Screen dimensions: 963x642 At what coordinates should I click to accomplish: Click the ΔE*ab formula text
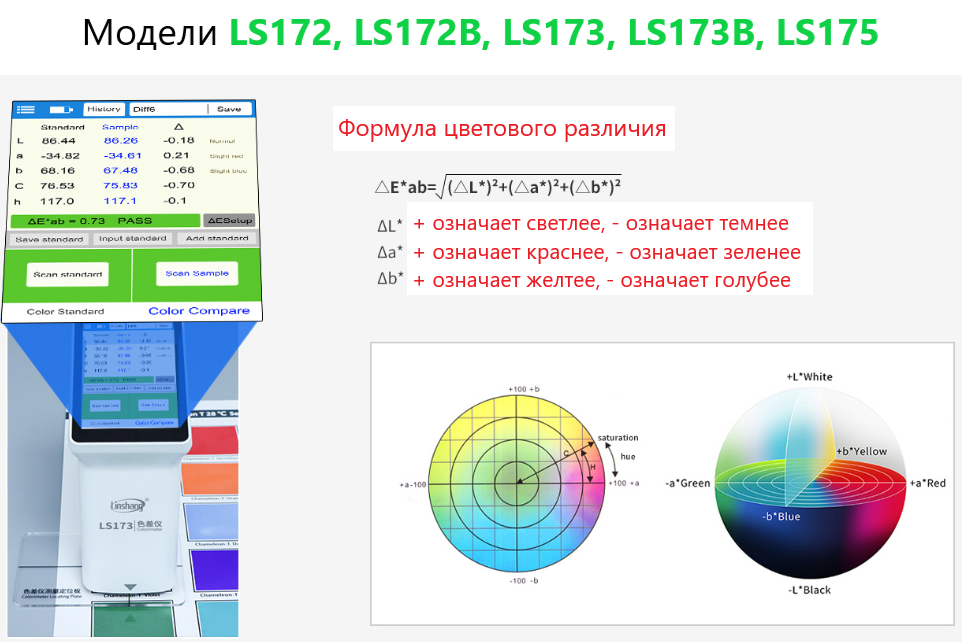click(498, 187)
